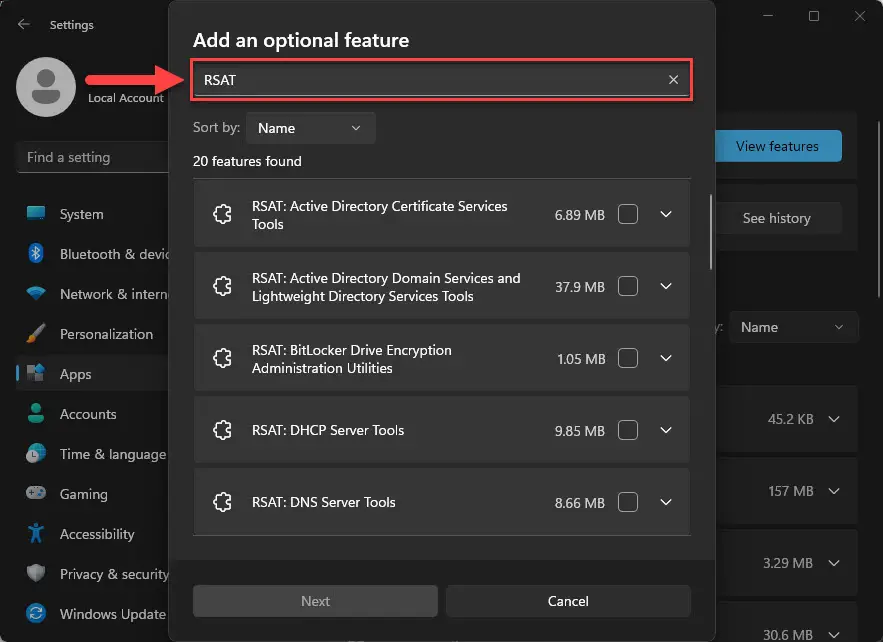This screenshot has height=642, width=883.
Task: Open the background Name sort dropdown
Action: pyautogui.click(x=793, y=327)
